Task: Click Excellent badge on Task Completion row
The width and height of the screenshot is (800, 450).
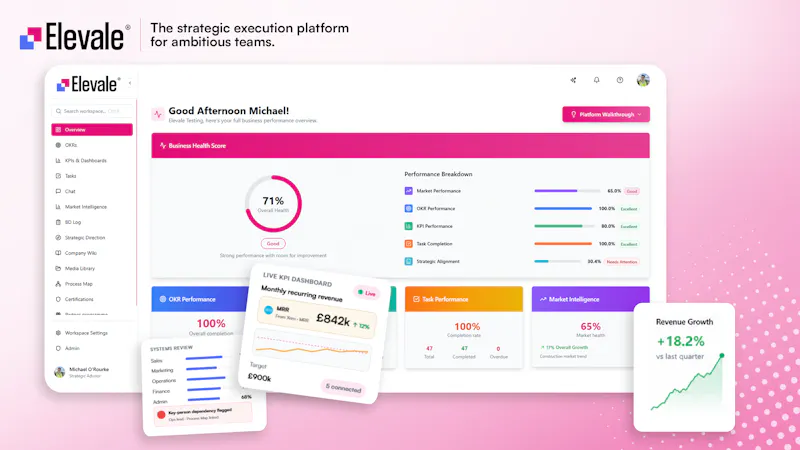Action: [629, 244]
